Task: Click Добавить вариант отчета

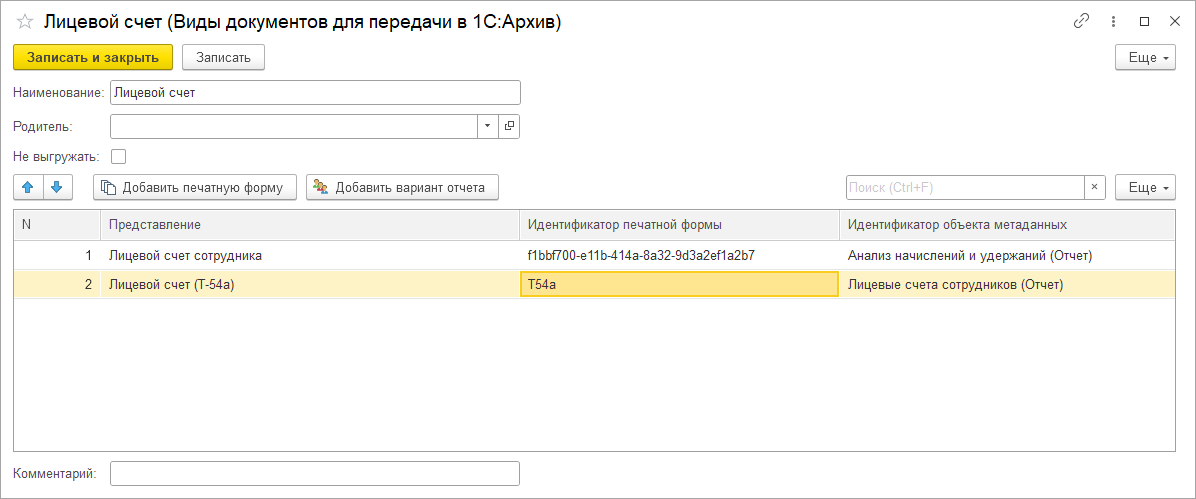Action: pyautogui.click(x=402, y=187)
